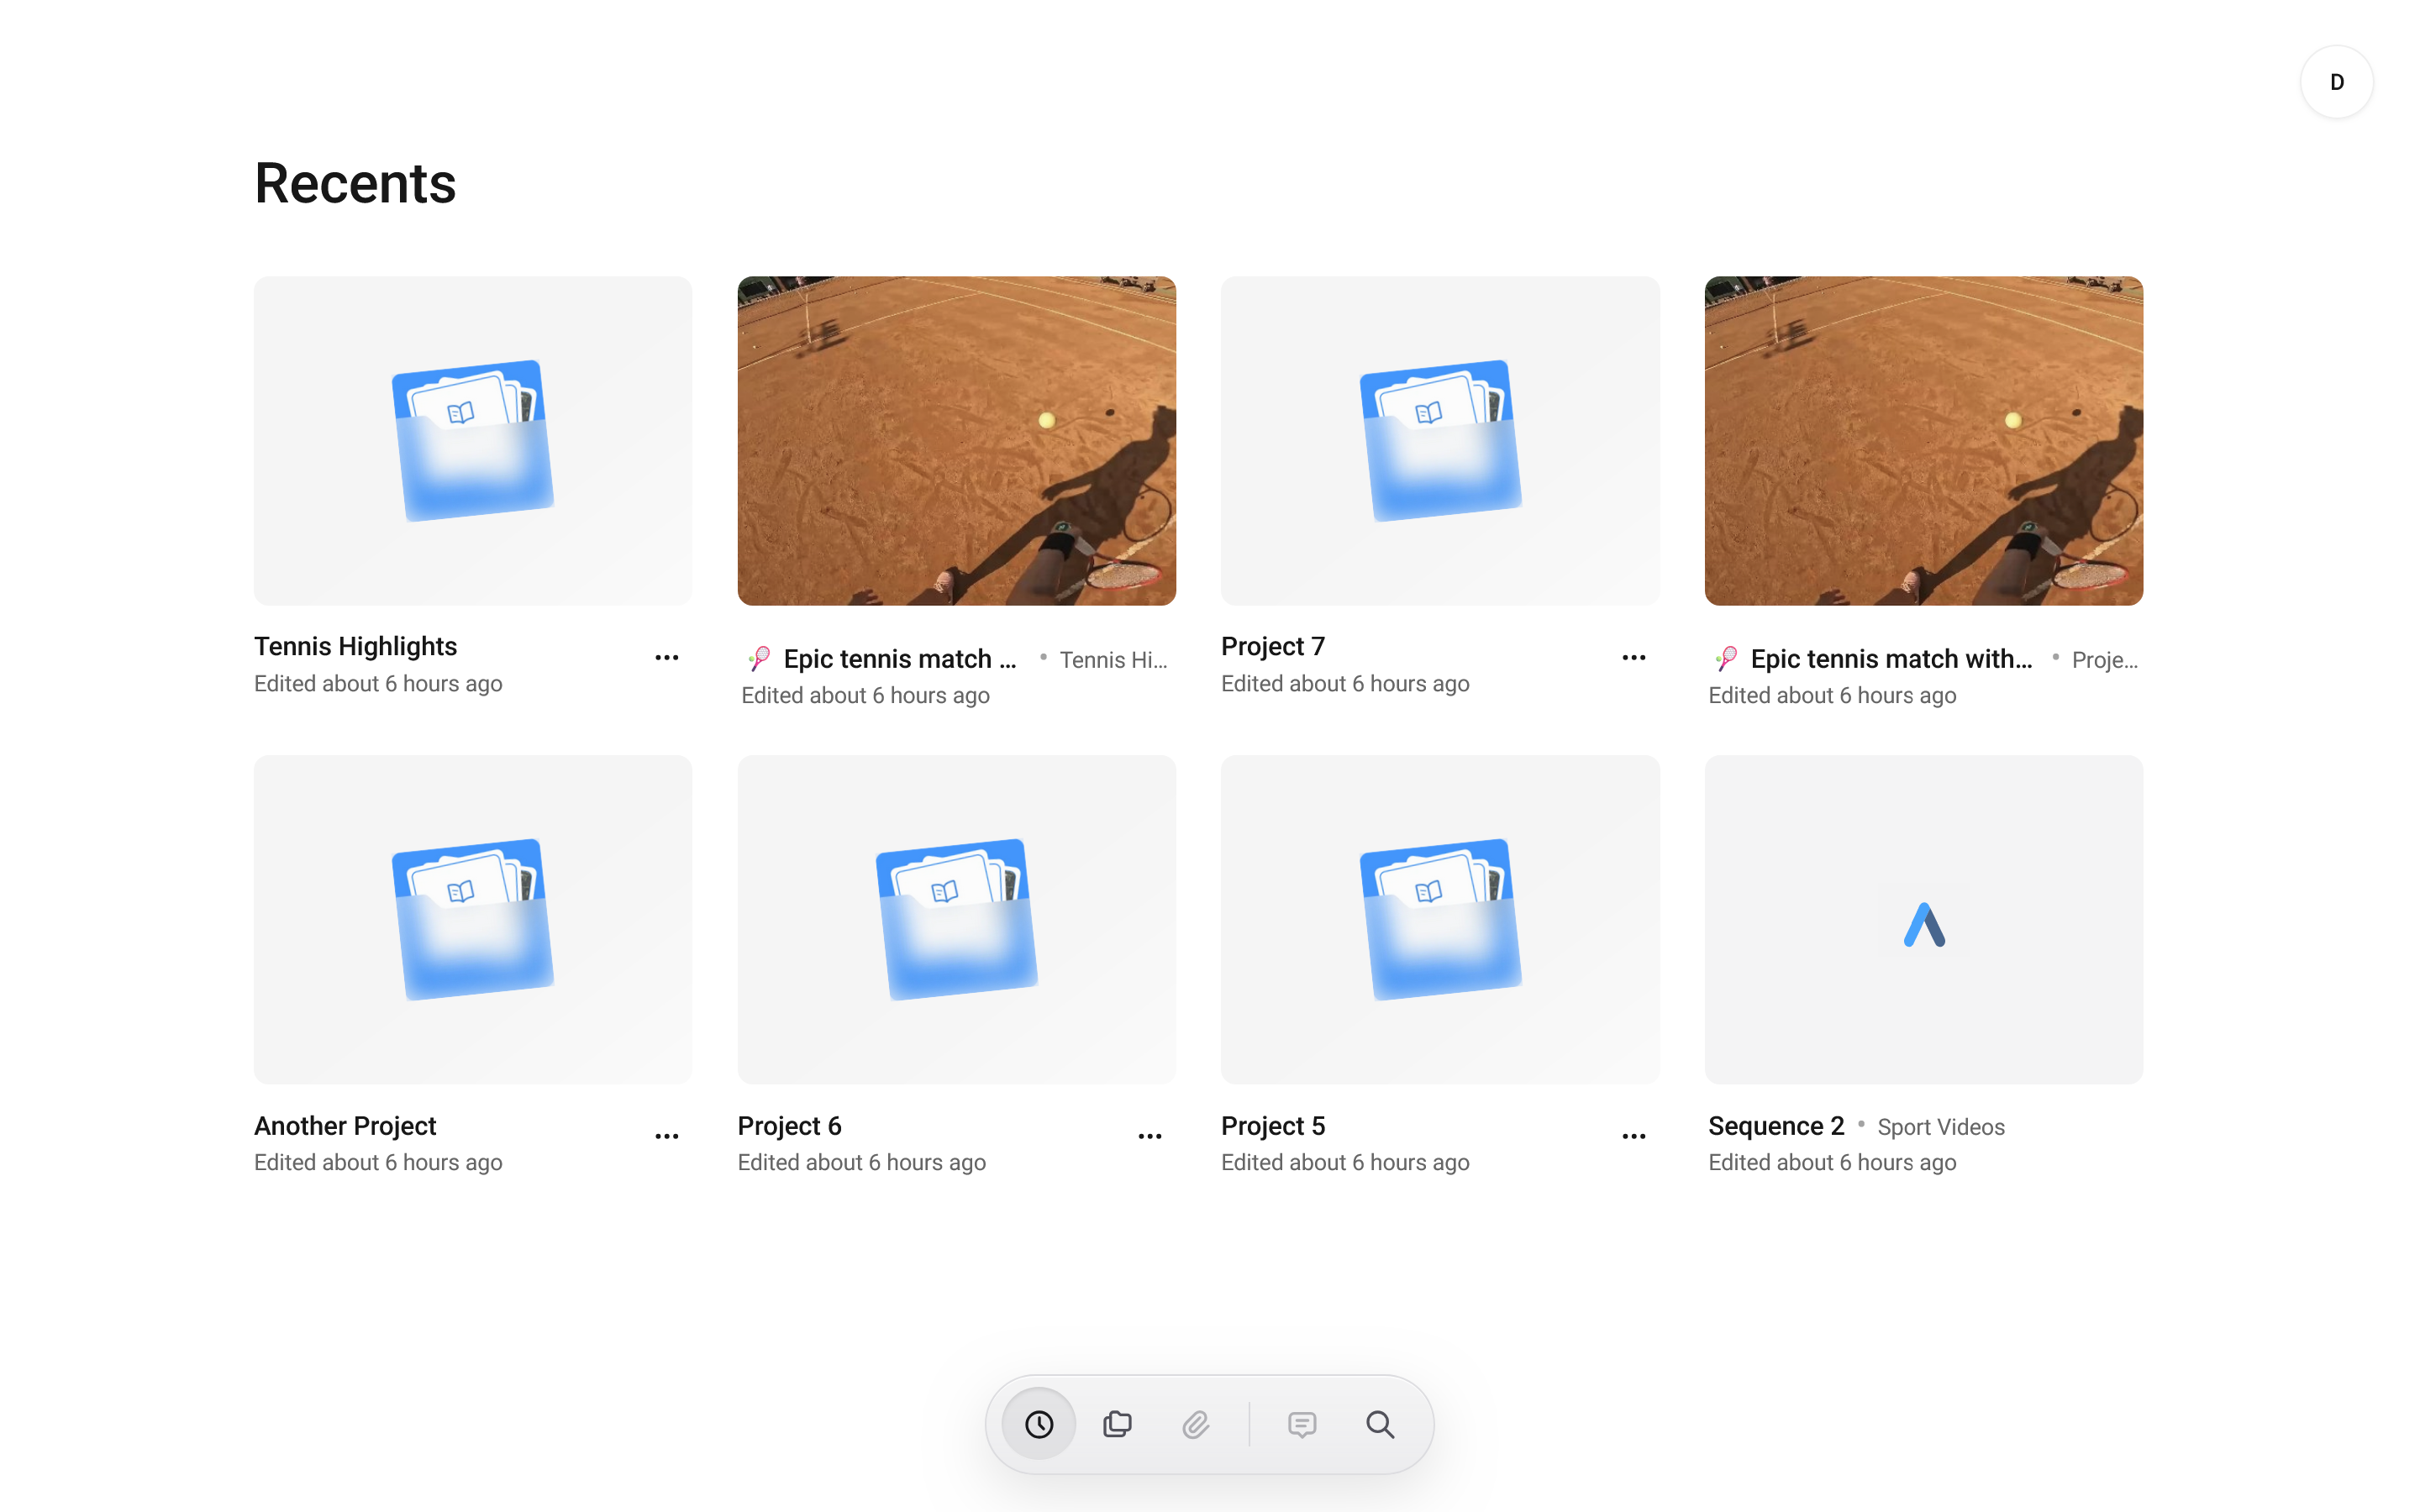Open the Project 7 folder thumbnail
This screenshot has height=1512, width=2420.
(1440, 441)
